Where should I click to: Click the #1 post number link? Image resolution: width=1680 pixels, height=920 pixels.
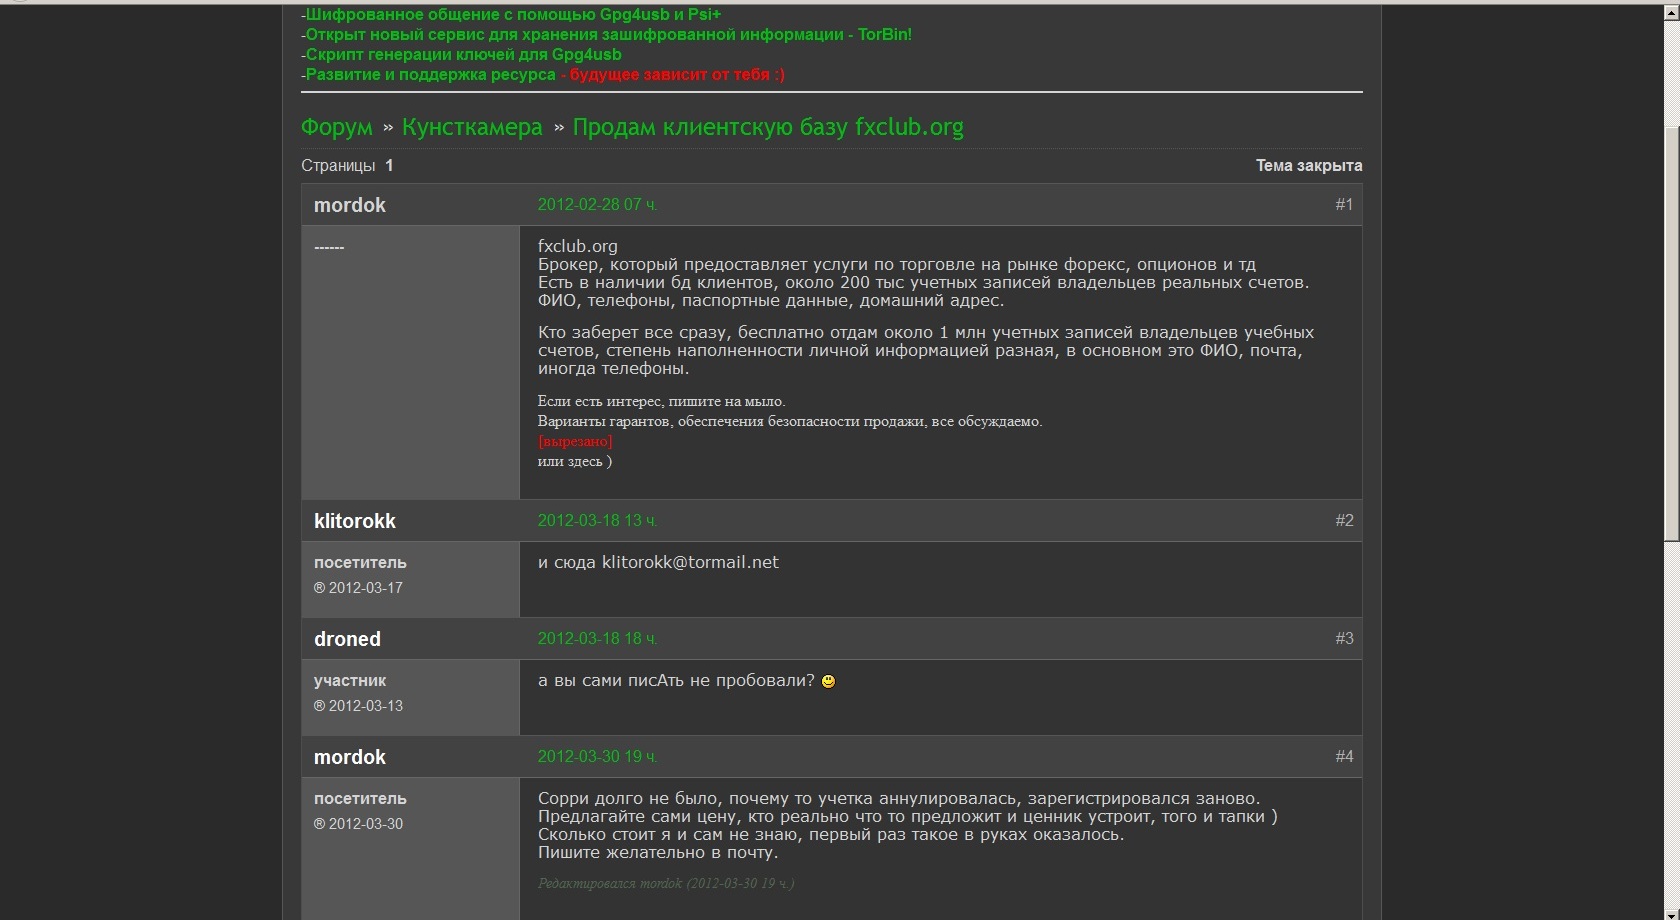click(x=1344, y=205)
